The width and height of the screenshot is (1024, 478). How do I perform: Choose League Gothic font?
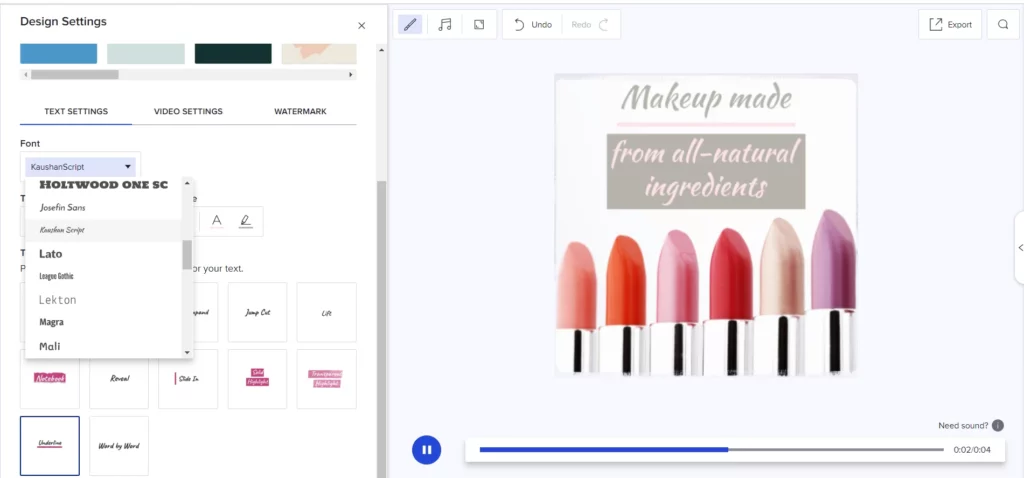click(x=103, y=276)
